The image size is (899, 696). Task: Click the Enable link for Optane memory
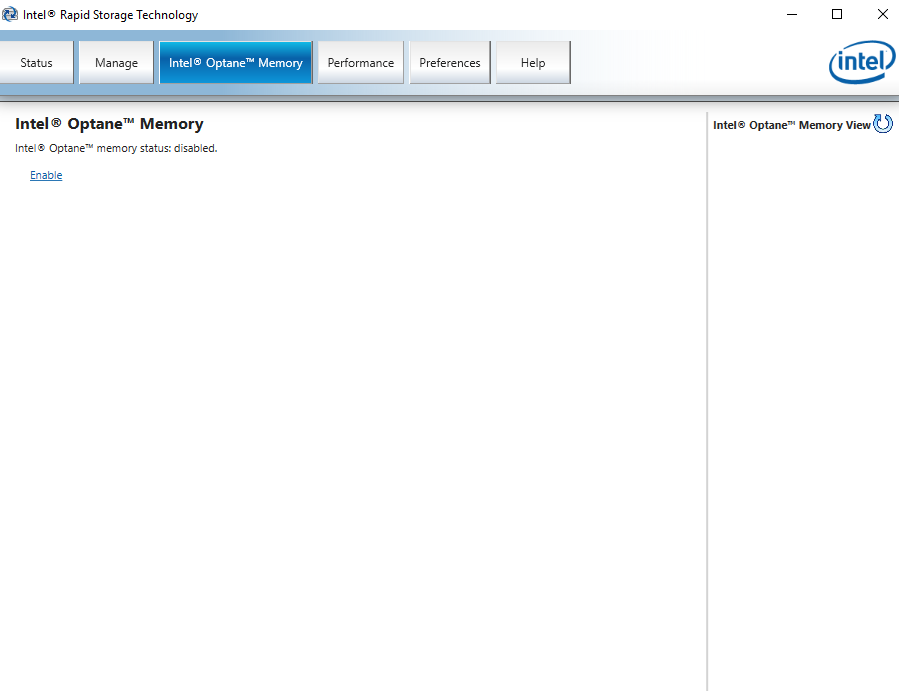click(46, 175)
